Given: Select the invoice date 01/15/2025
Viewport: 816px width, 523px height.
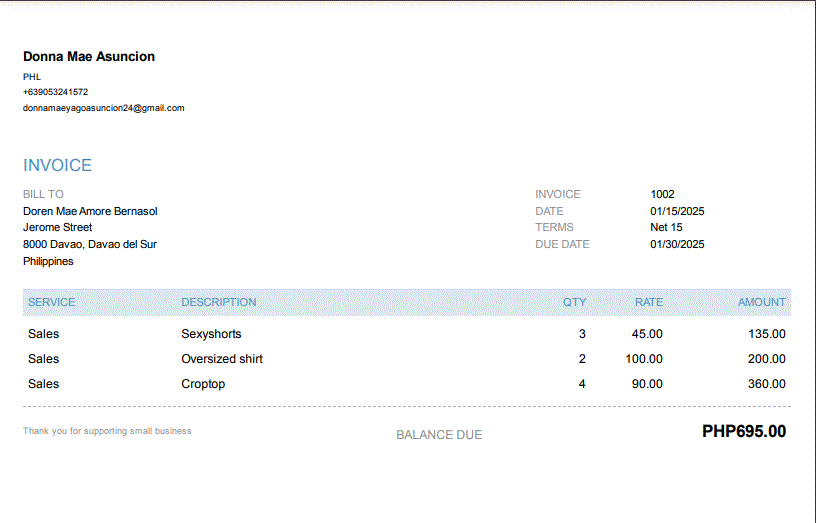Looking at the screenshot, I should point(677,211).
